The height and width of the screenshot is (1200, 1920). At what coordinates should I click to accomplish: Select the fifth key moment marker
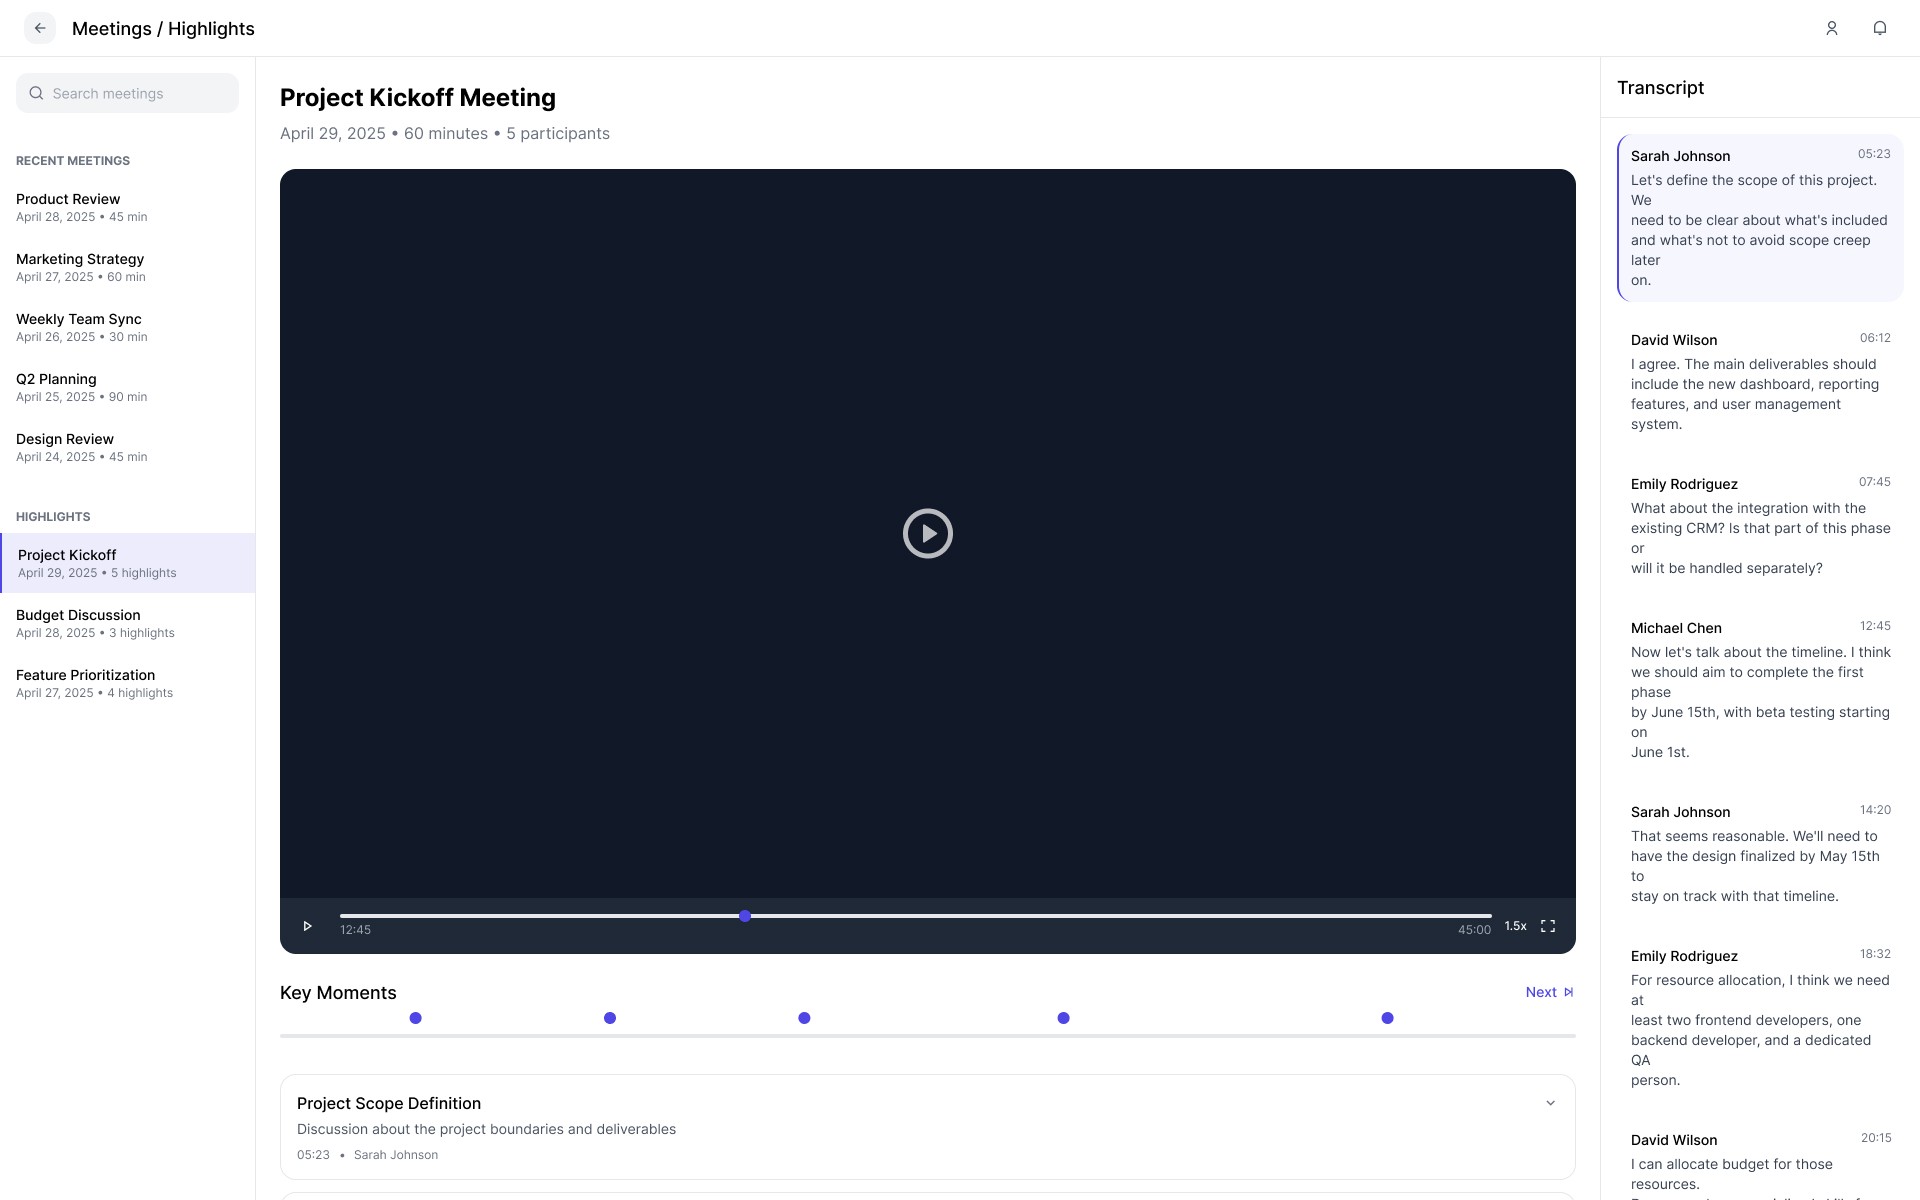(x=1387, y=1018)
